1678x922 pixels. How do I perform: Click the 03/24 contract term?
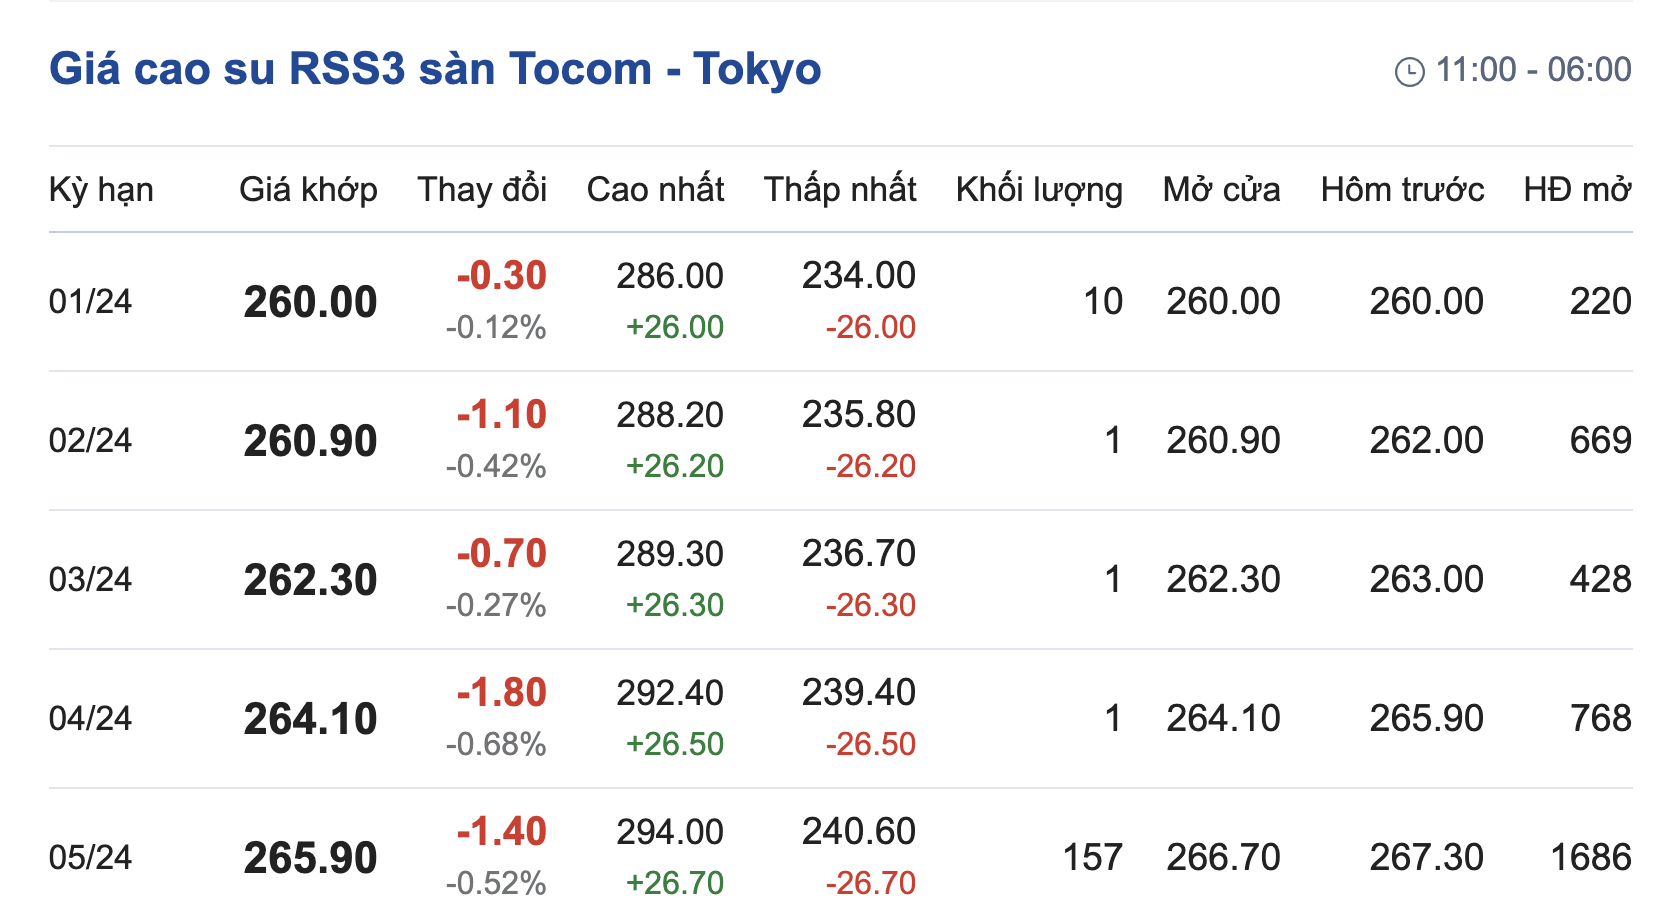90,579
